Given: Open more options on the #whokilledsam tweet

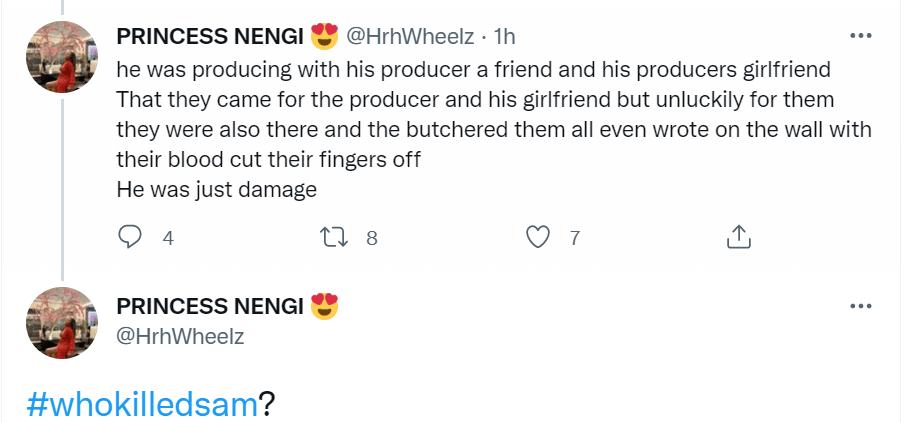Looking at the screenshot, I should click(x=859, y=306).
